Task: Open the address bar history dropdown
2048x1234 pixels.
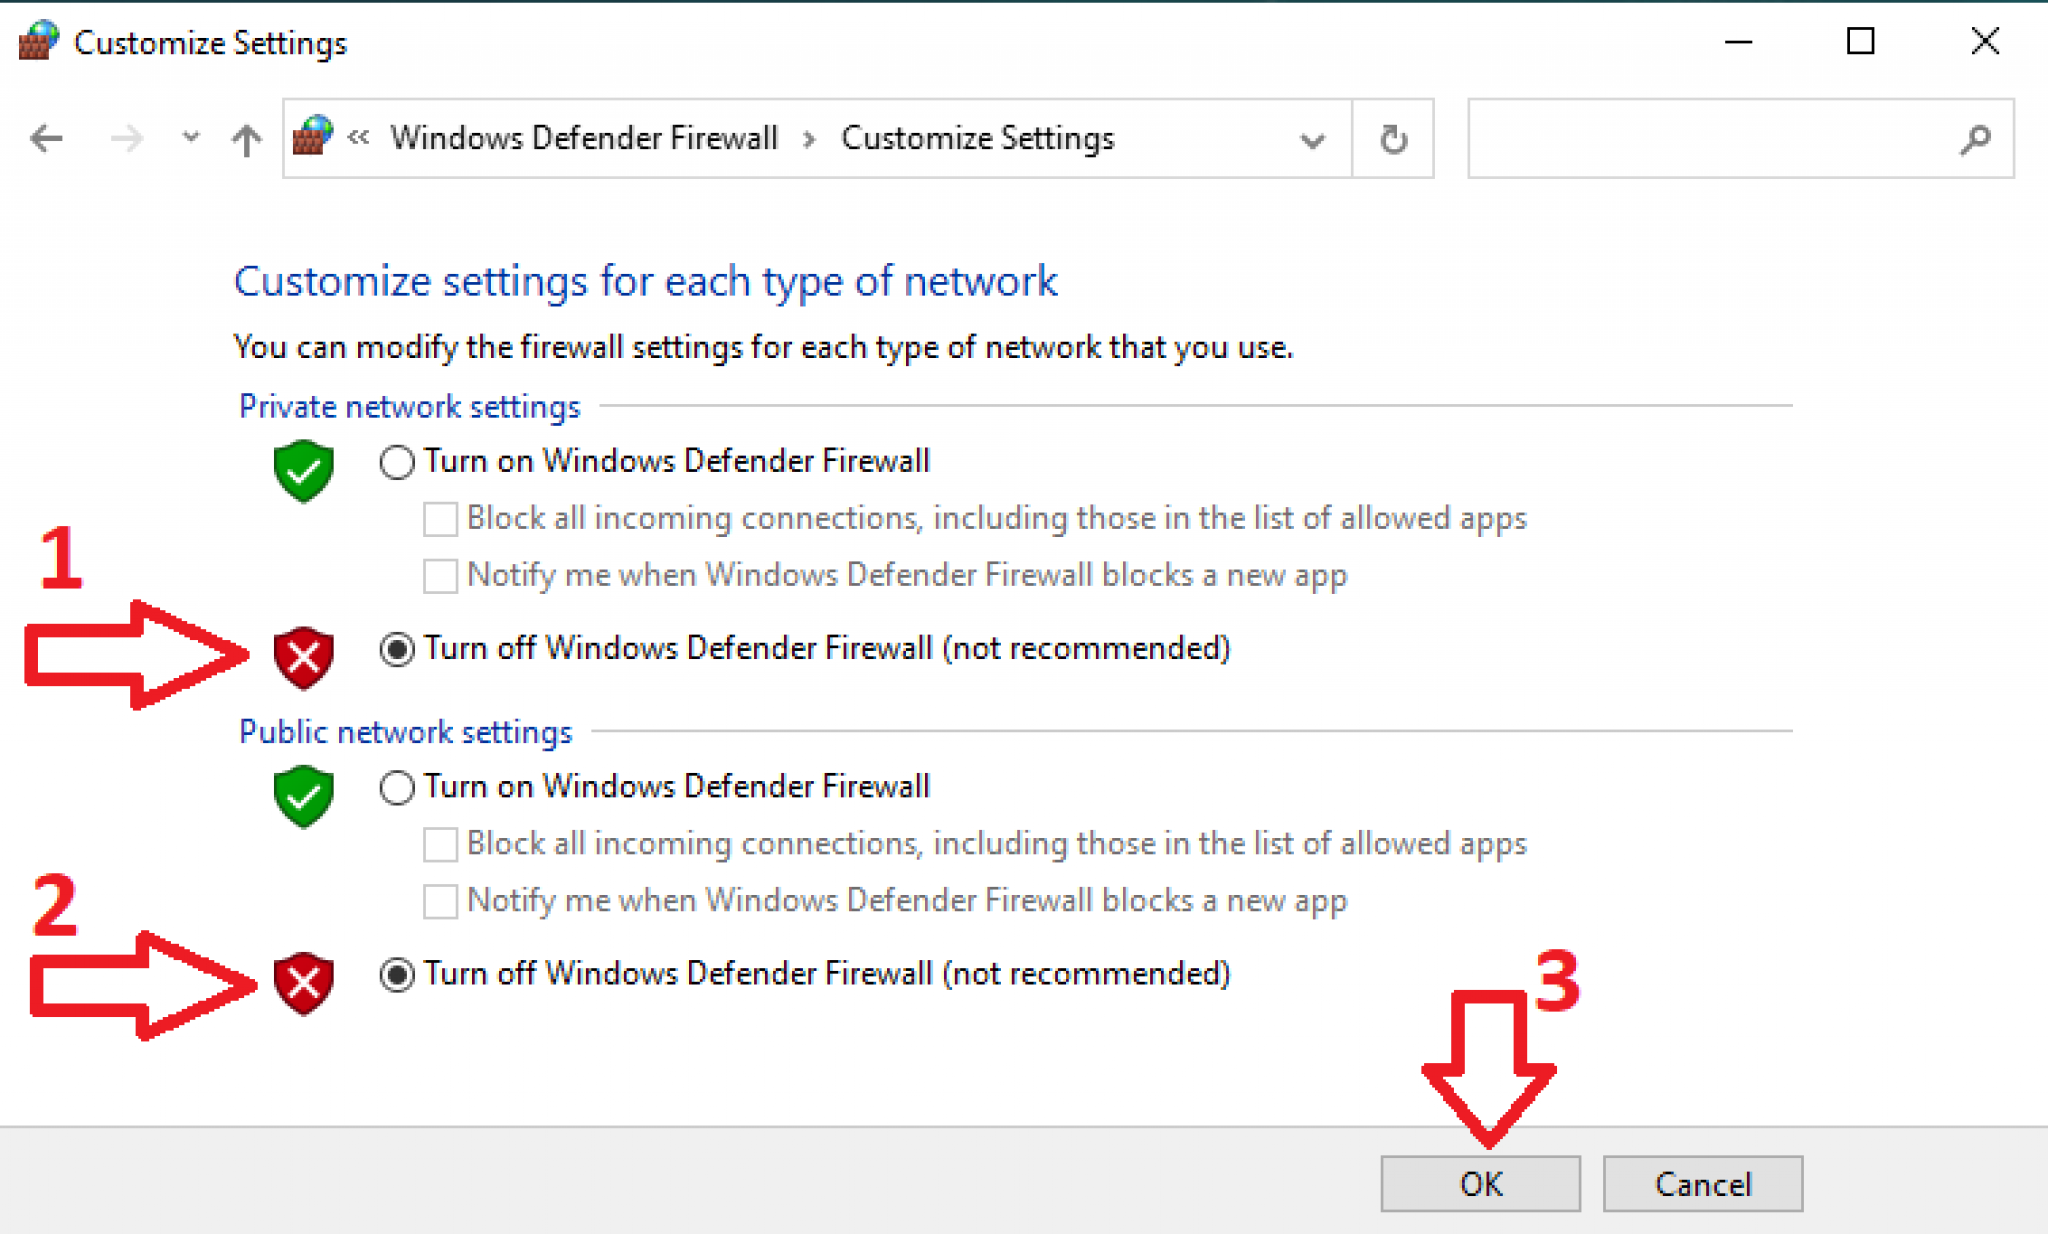Action: [x=1312, y=140]
